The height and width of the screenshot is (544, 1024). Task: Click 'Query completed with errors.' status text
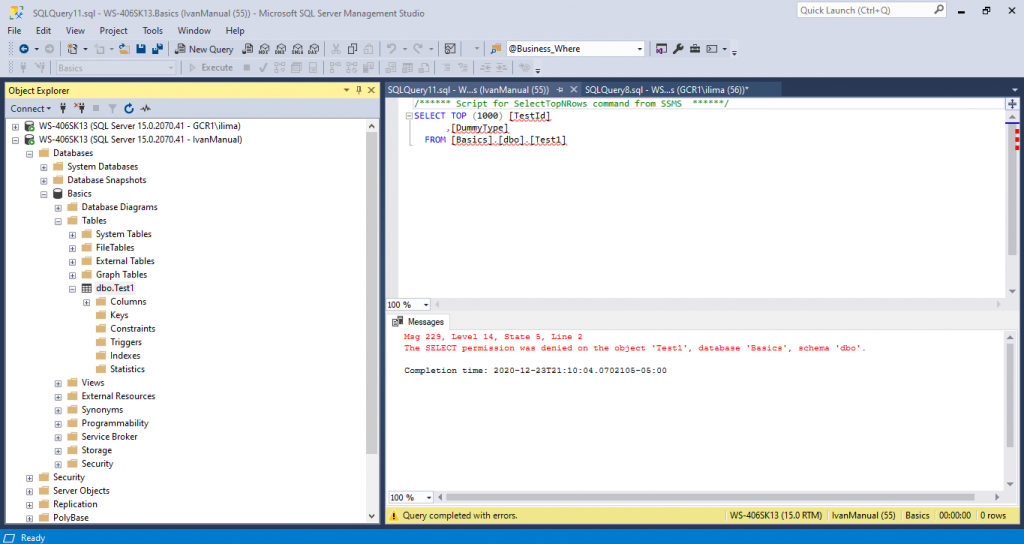(460, 516)
